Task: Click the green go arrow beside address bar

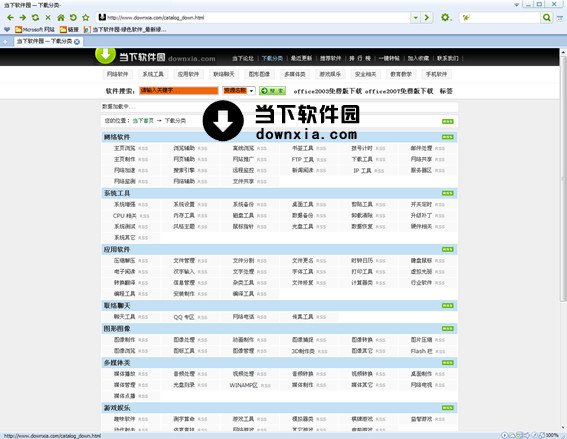Action: coord(427,17)
